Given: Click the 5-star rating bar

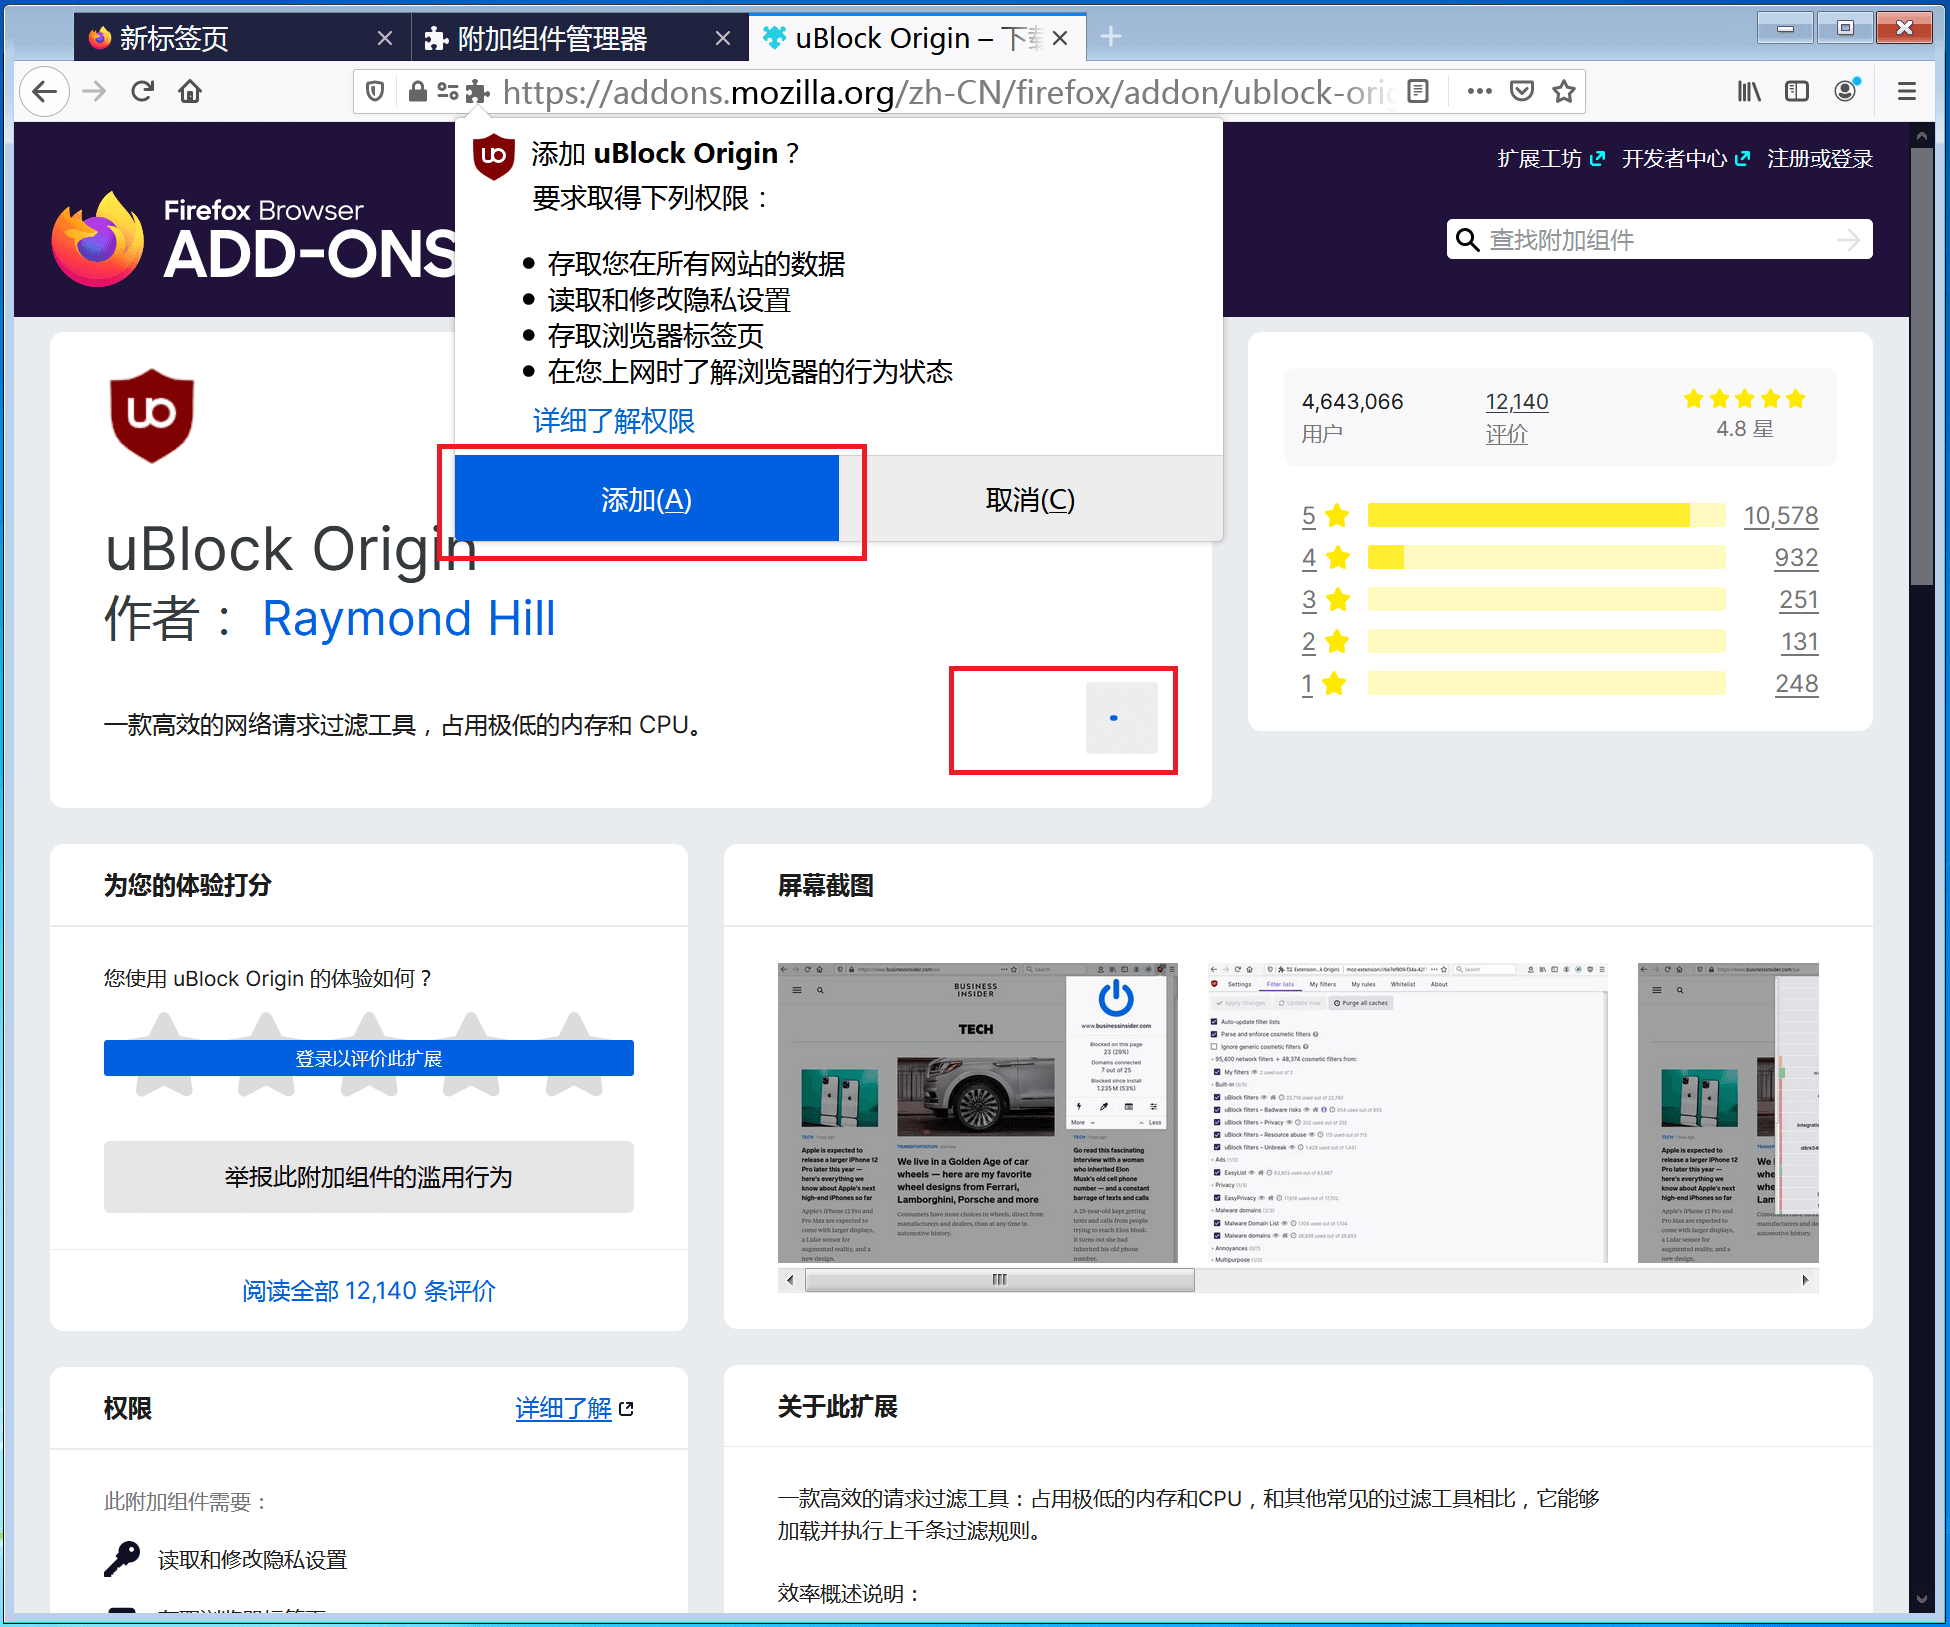Looking at the screenshot, I should pyautogui.click(x=1545, y=516).
